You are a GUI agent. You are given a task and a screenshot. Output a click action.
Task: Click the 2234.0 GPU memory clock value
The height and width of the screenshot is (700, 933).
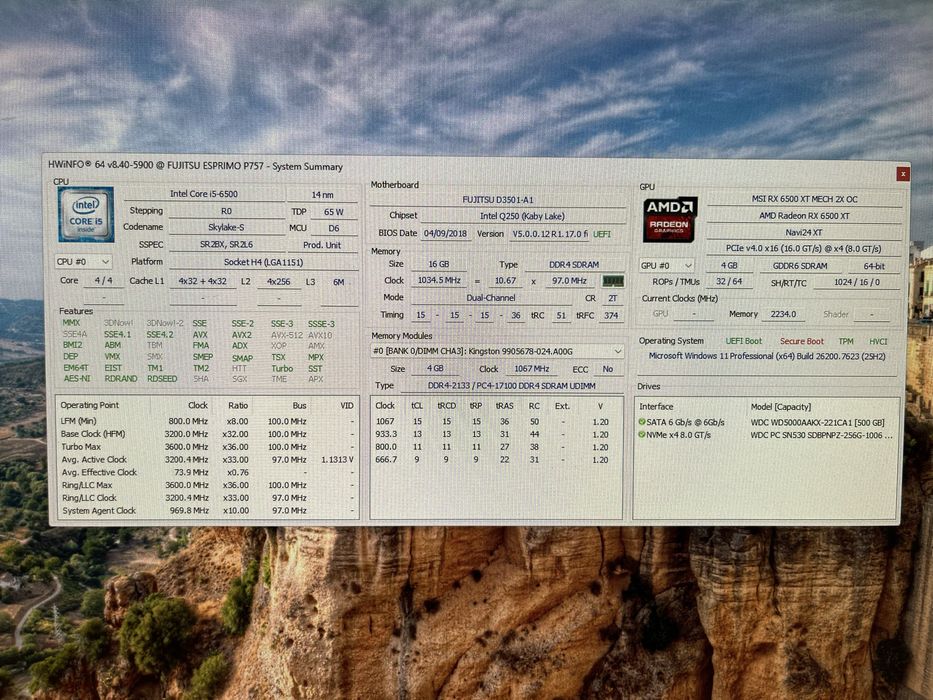pos(783,314)
